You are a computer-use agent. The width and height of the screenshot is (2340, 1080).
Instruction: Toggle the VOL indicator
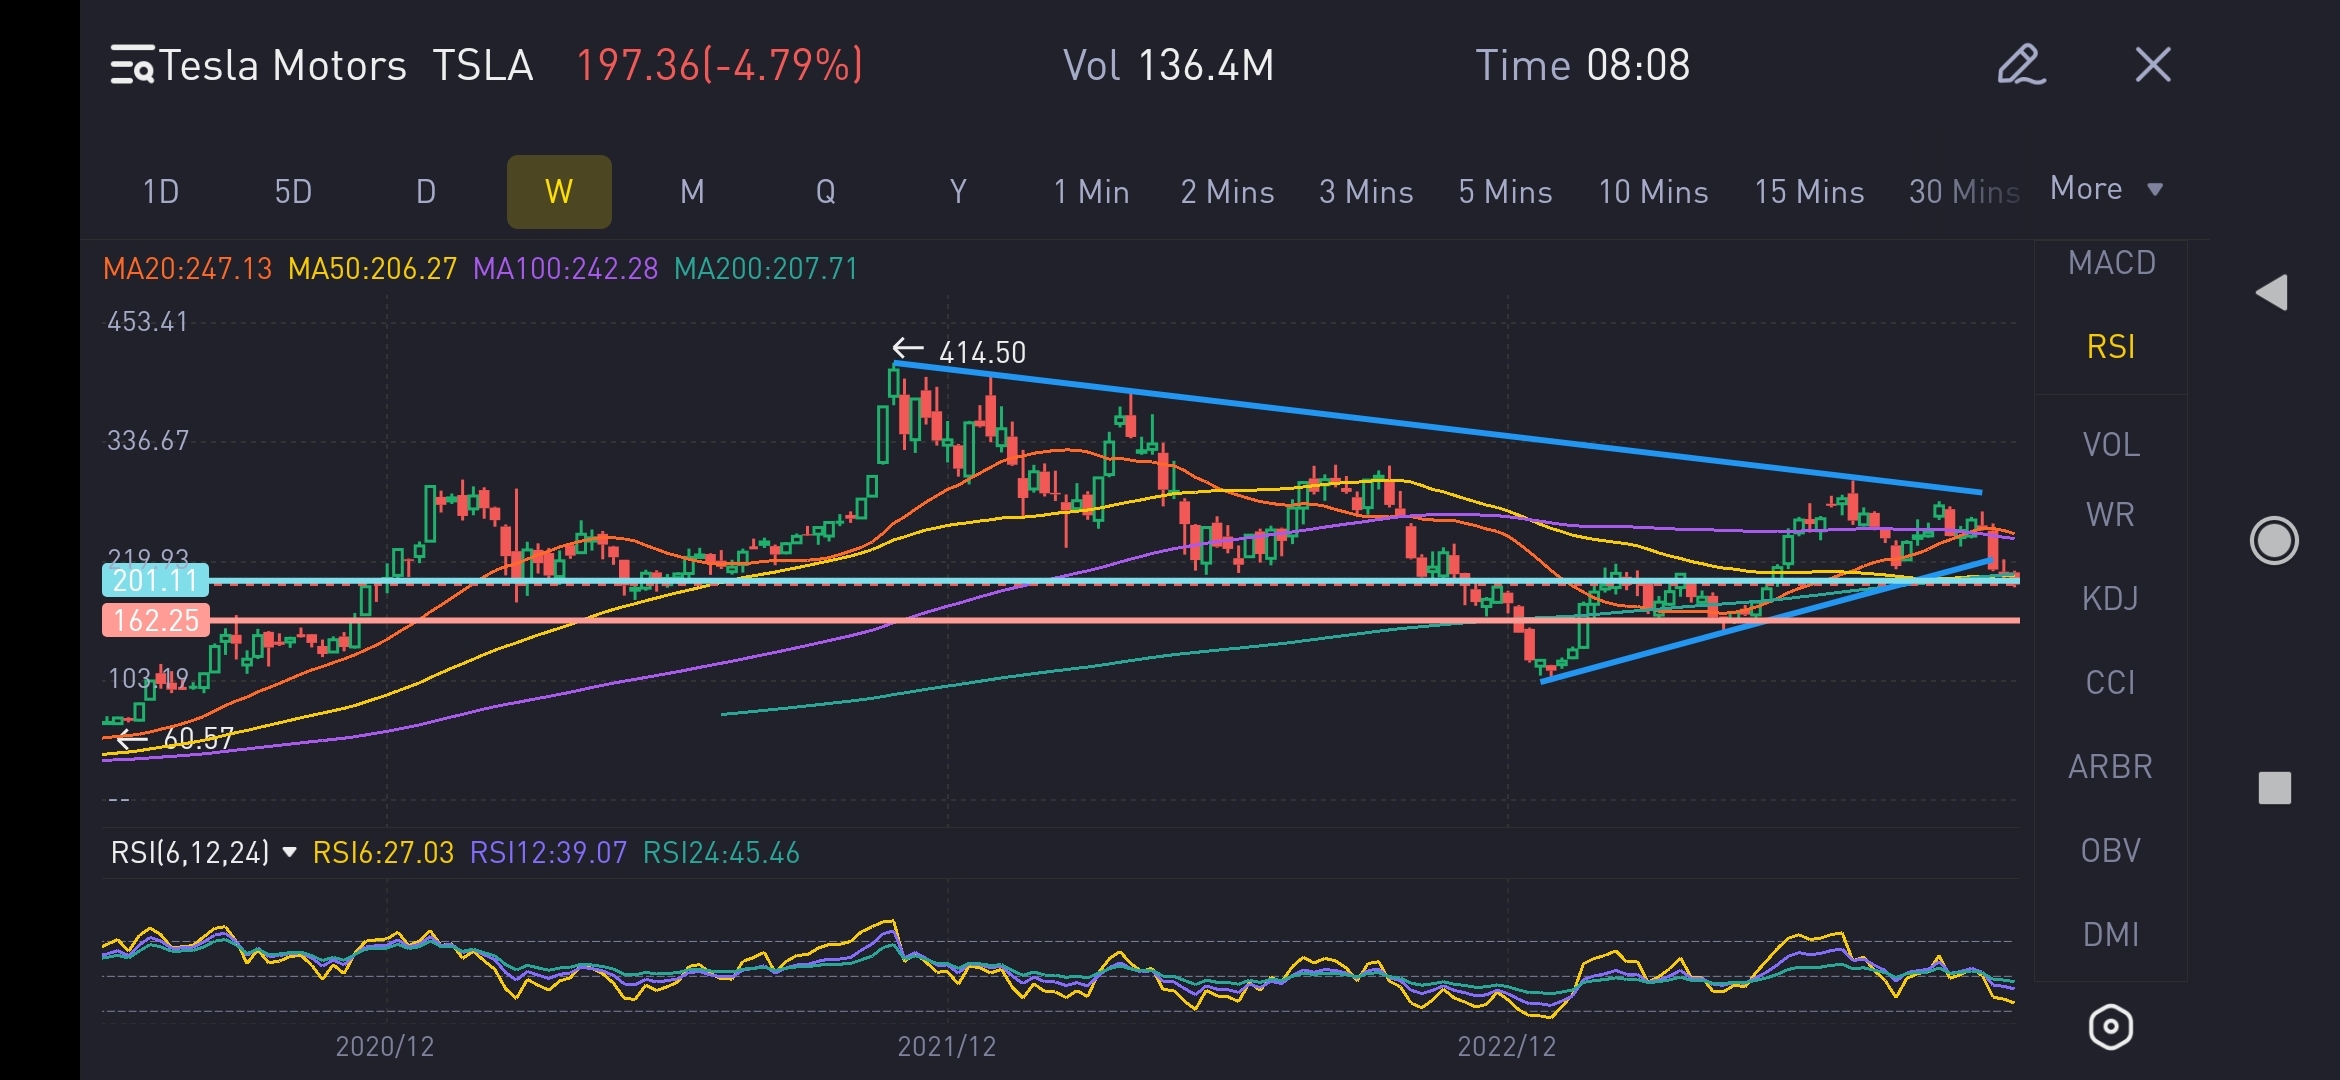pos(2111,444)
